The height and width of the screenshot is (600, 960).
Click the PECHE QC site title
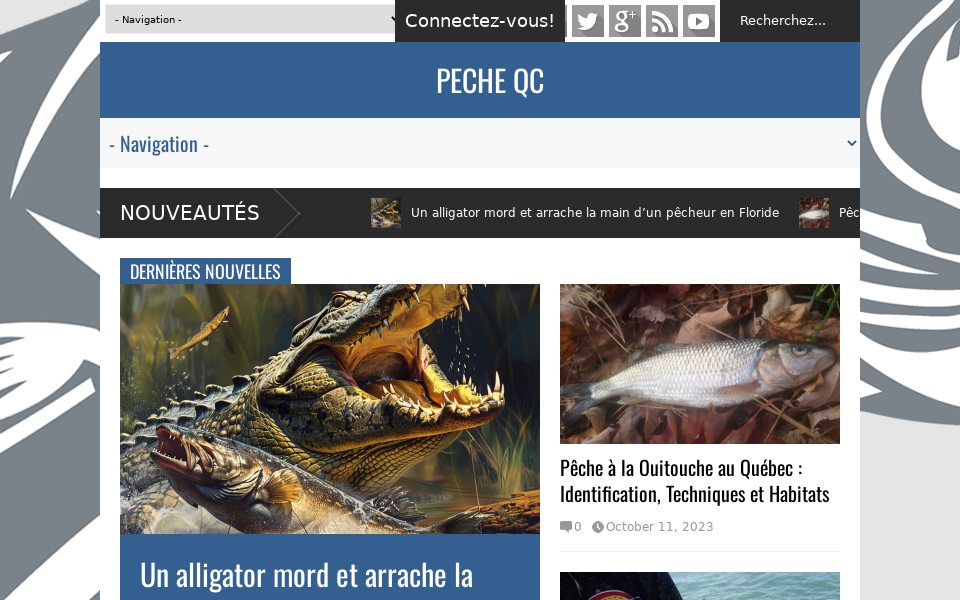[490, 80]
